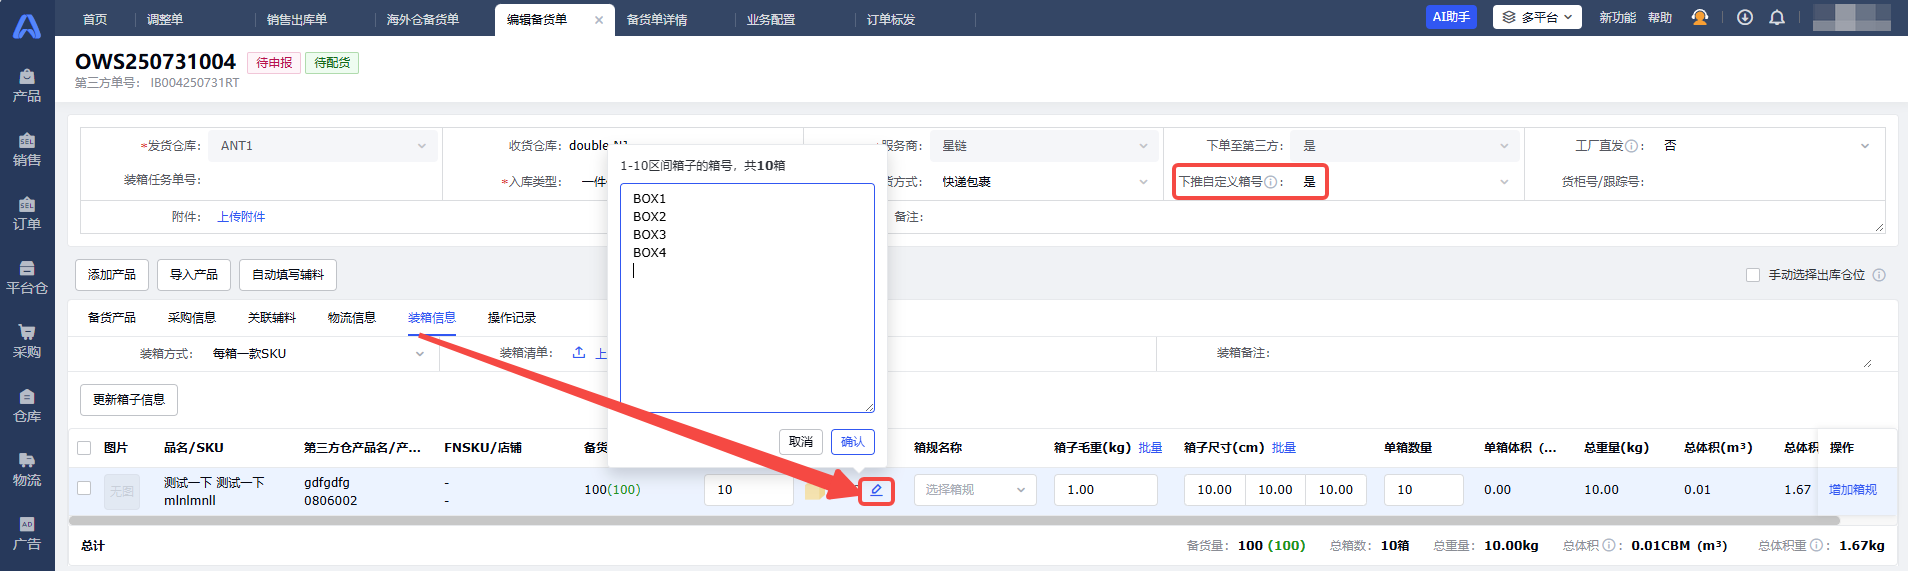Screen dimensions: 1908x571
Task: Click into the box numbers textarea
Action: coord(747,298)
